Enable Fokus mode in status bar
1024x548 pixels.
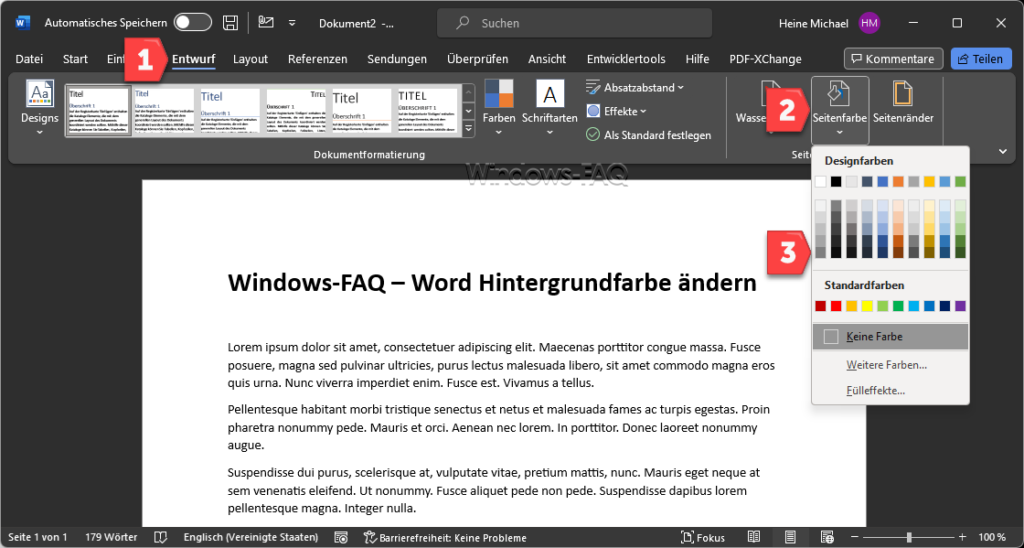click(703, 538)
